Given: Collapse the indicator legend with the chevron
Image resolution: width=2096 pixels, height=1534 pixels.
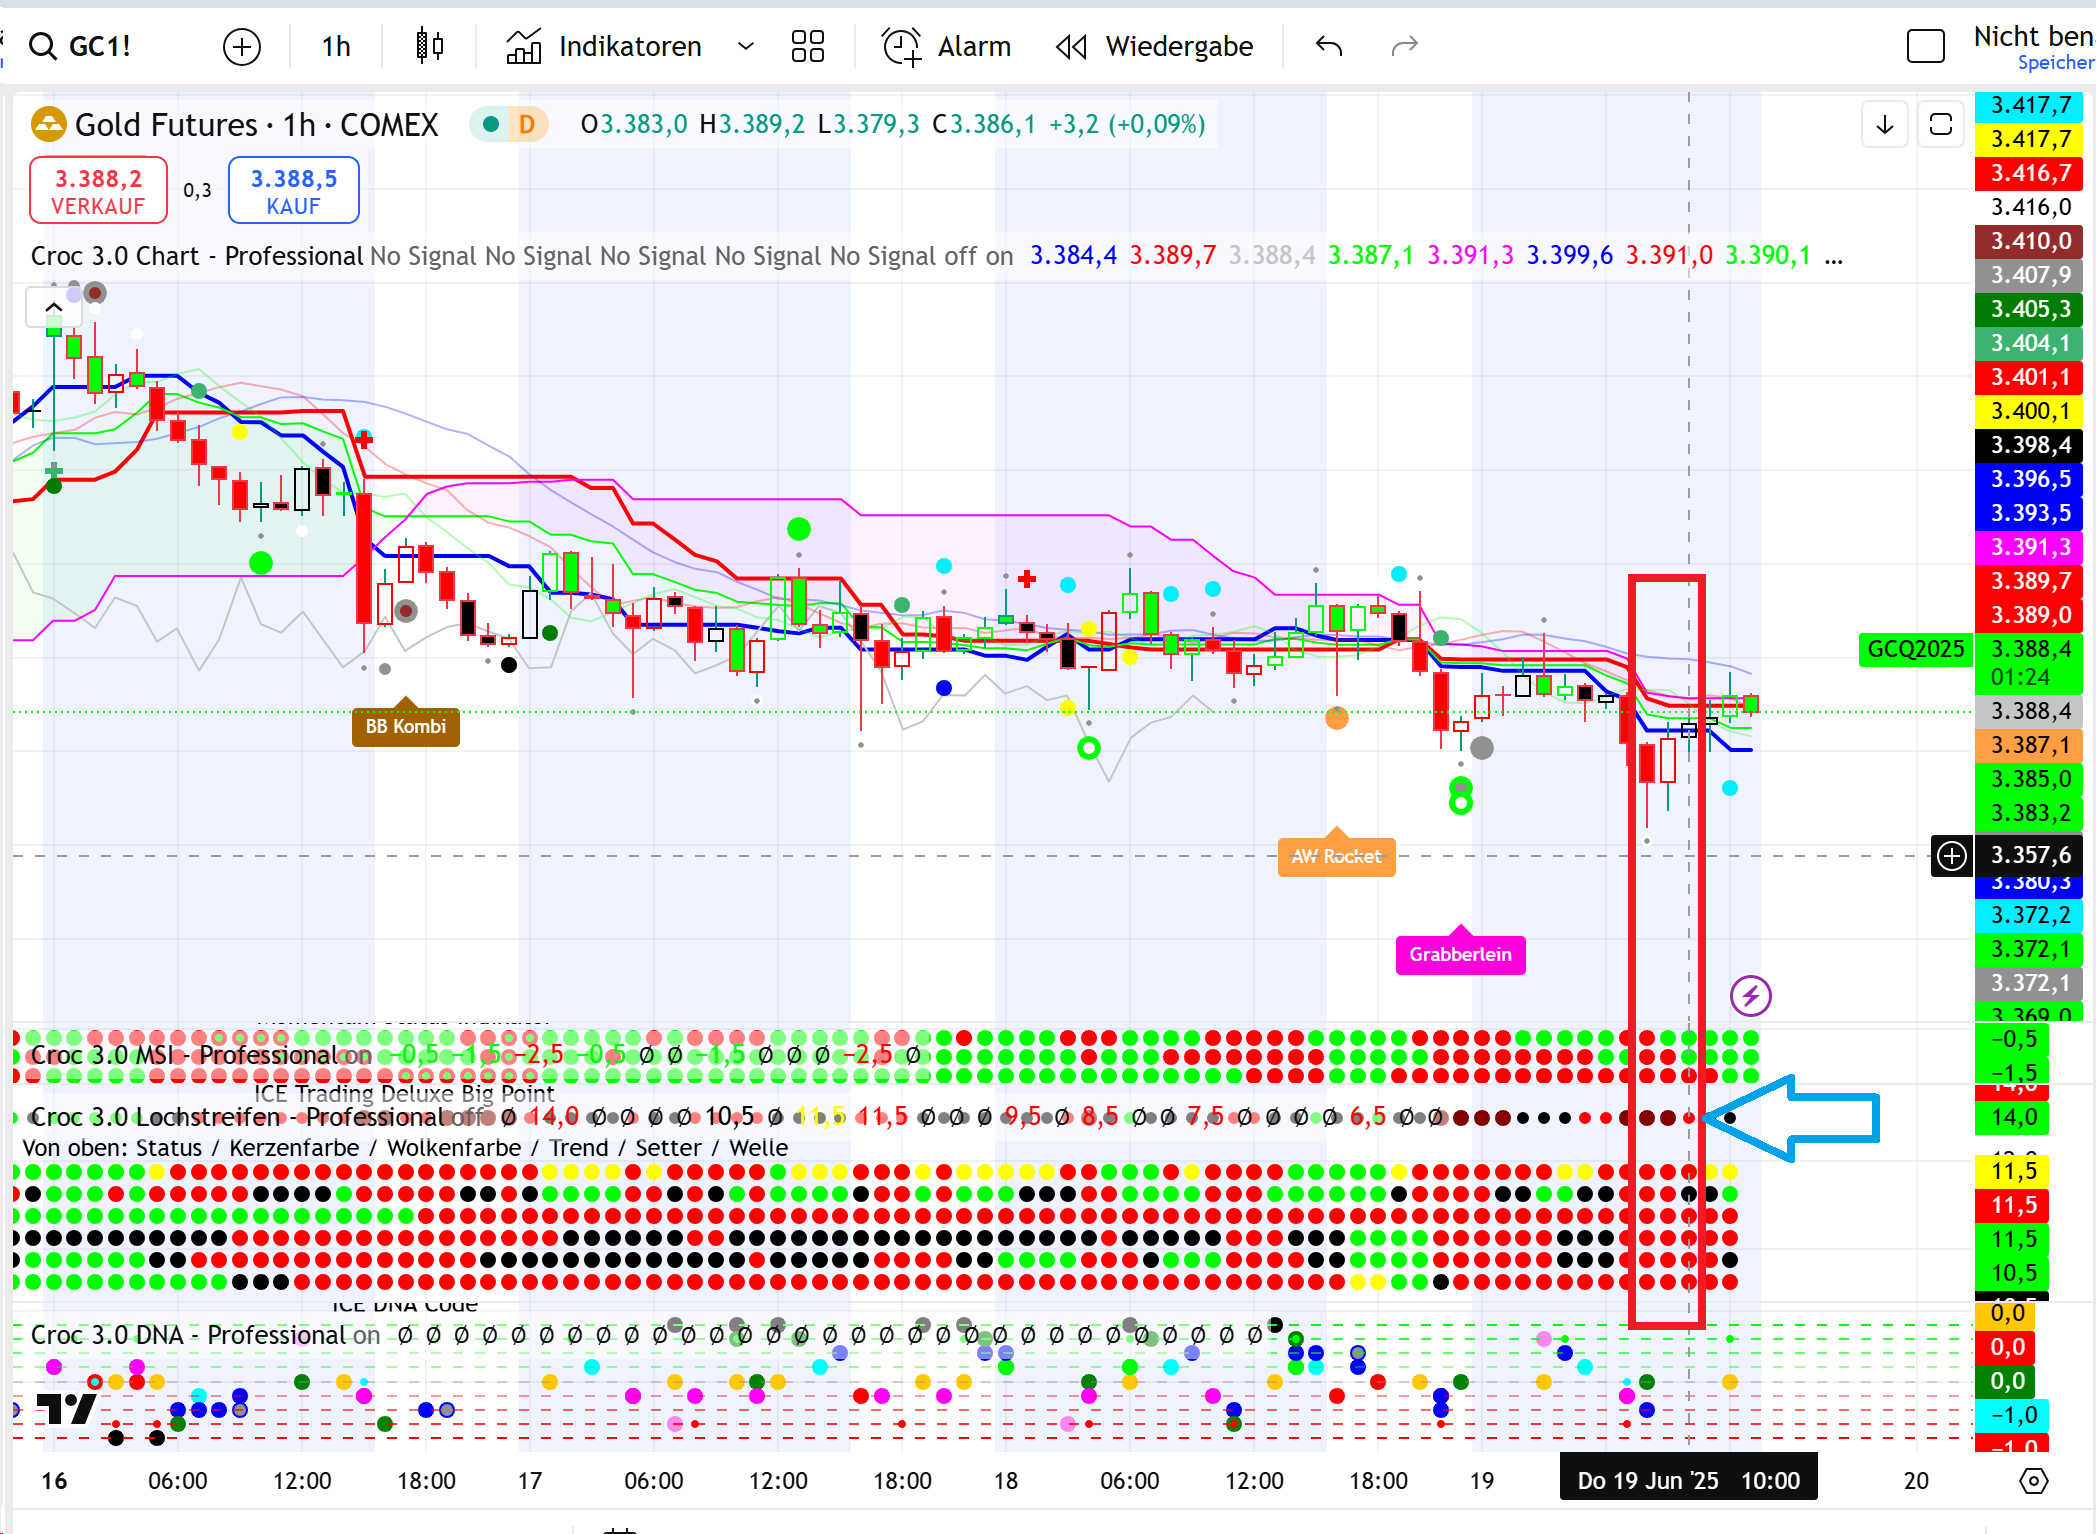Looking at the screenshot, I should click(53, 308).
